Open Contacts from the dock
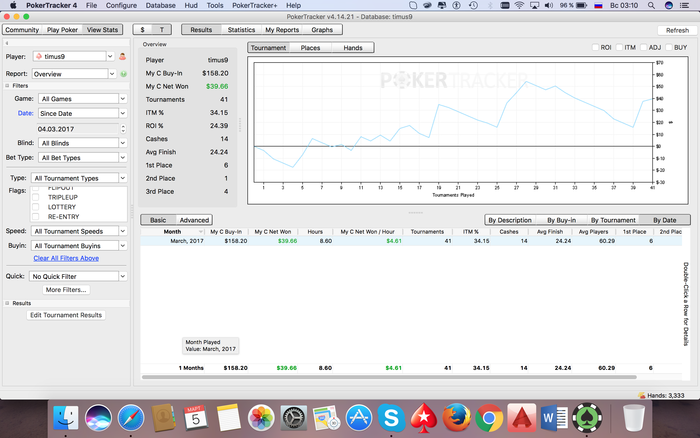The height and width of the screenshot is (438, 700). tap(163, 418)
